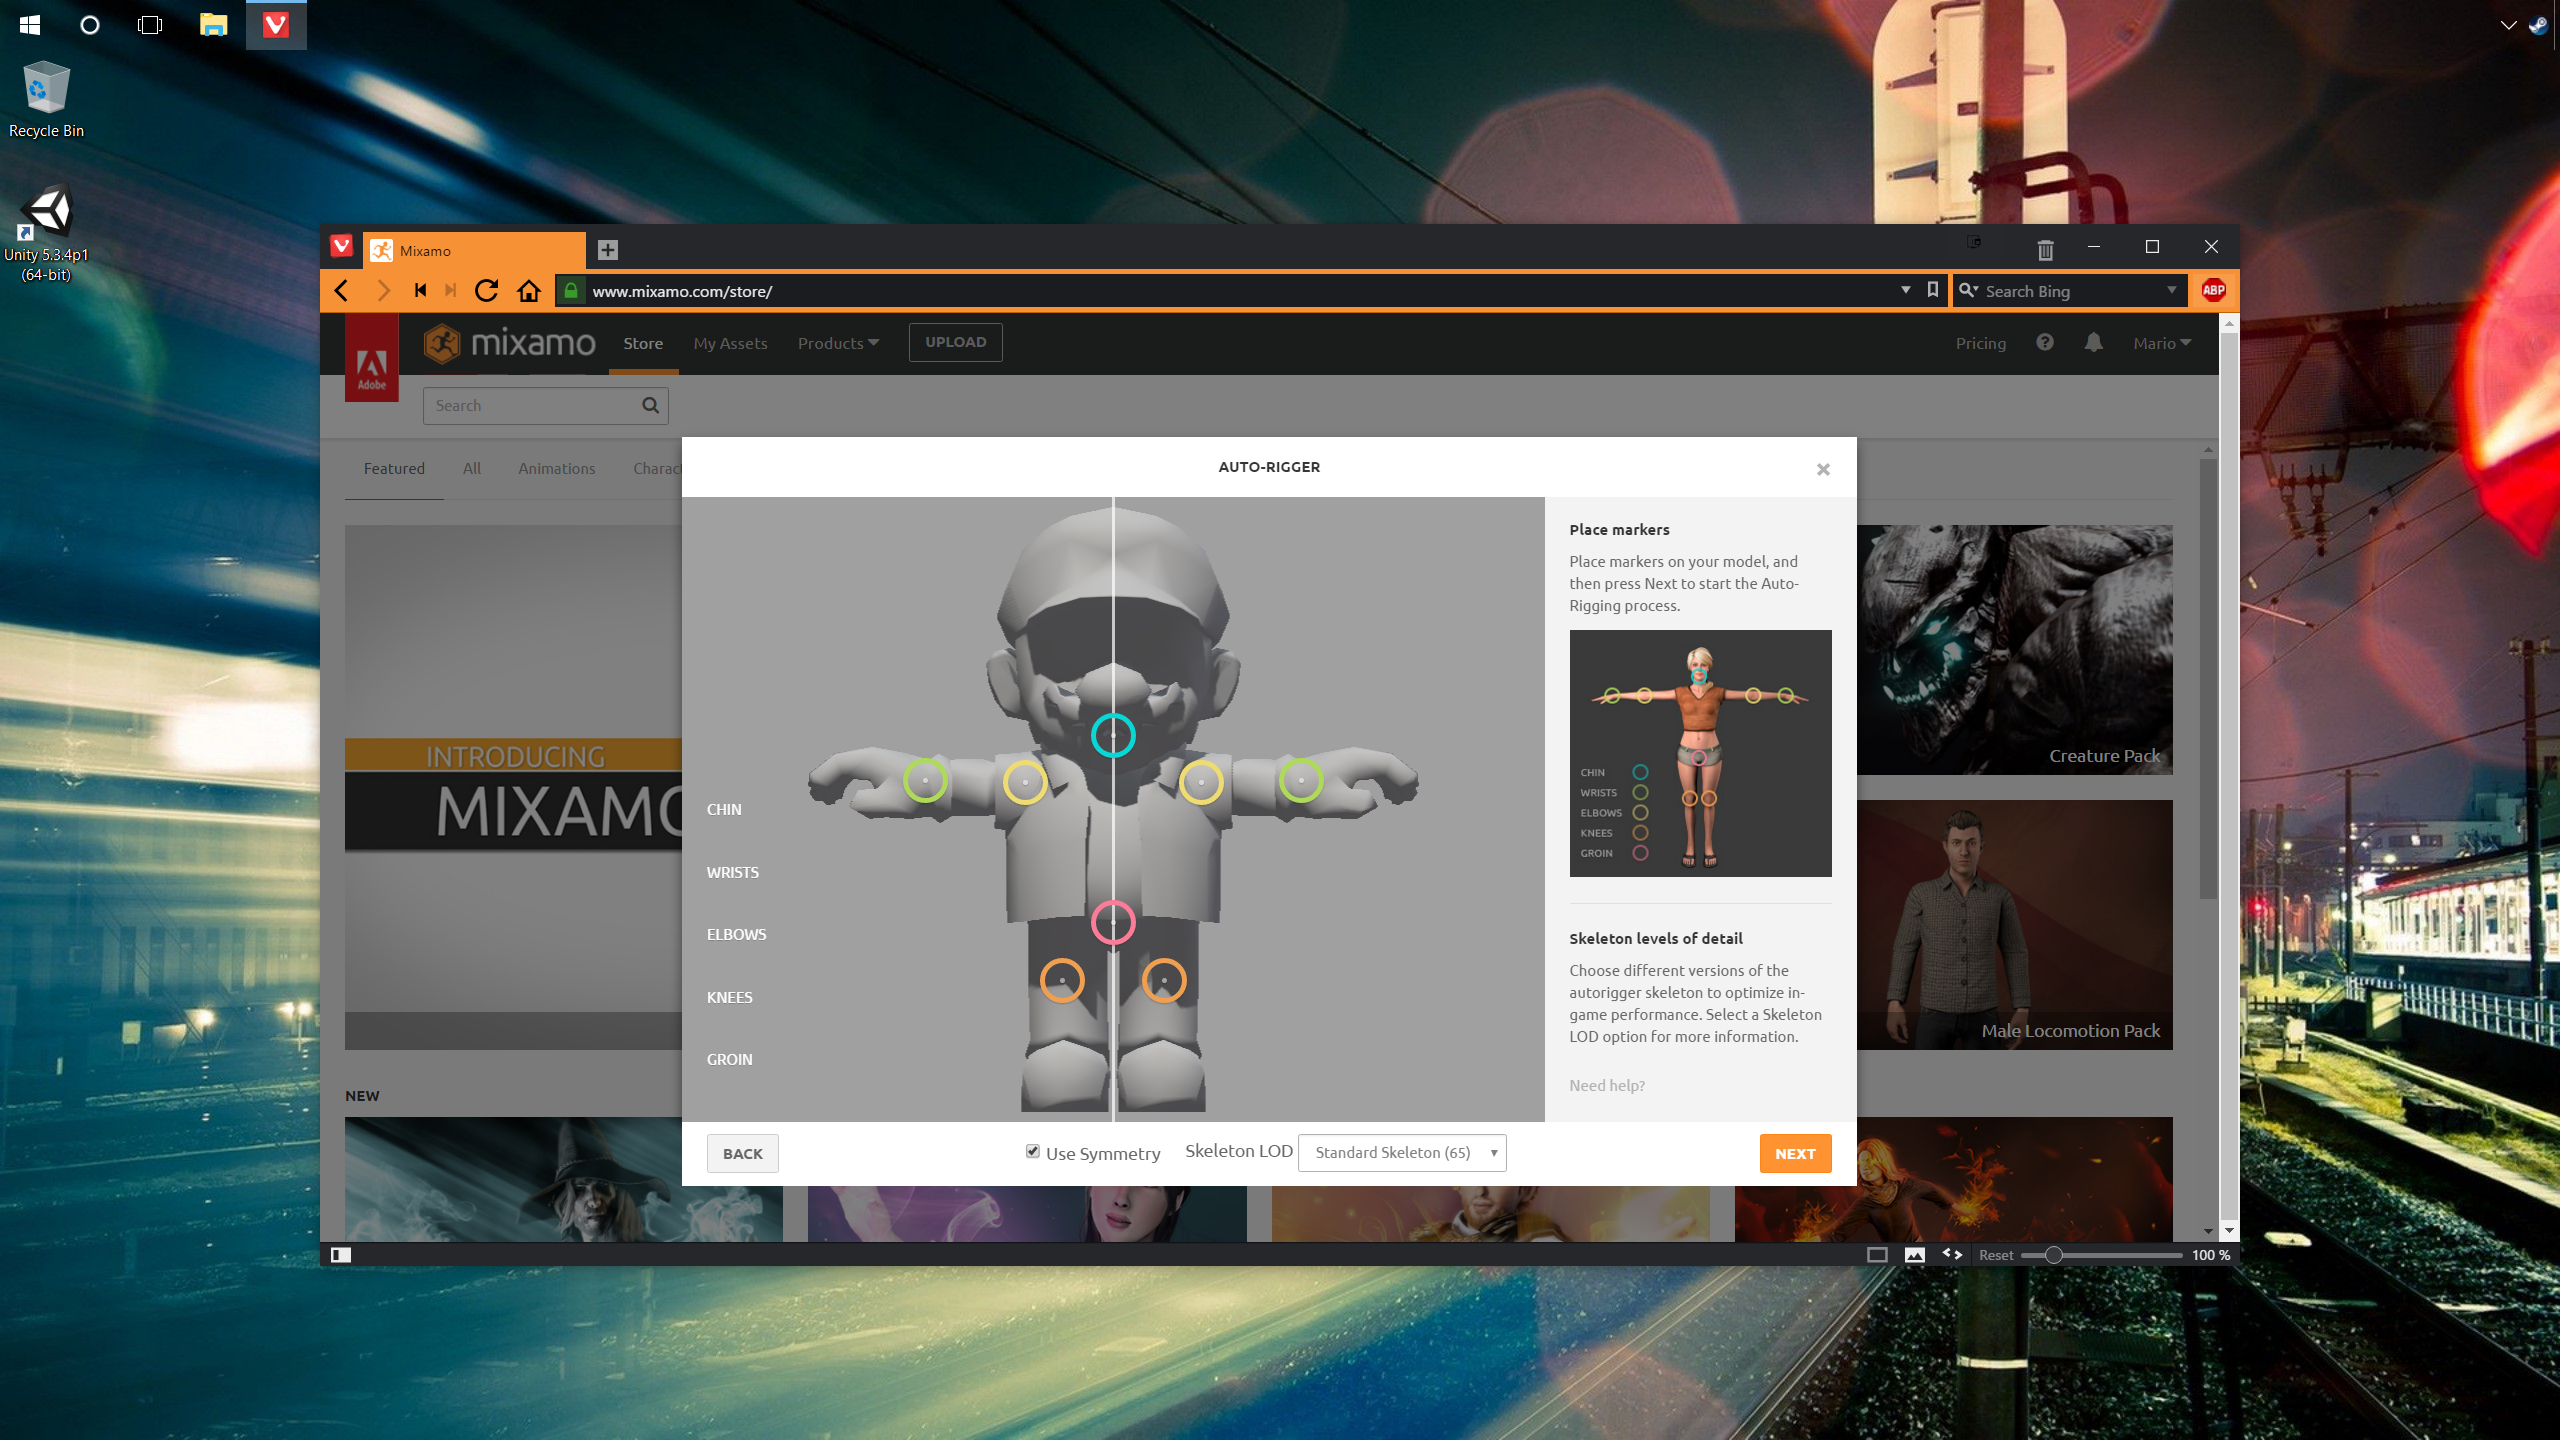
Task: Switch to the Animations category tab
Action: (556, 468)
